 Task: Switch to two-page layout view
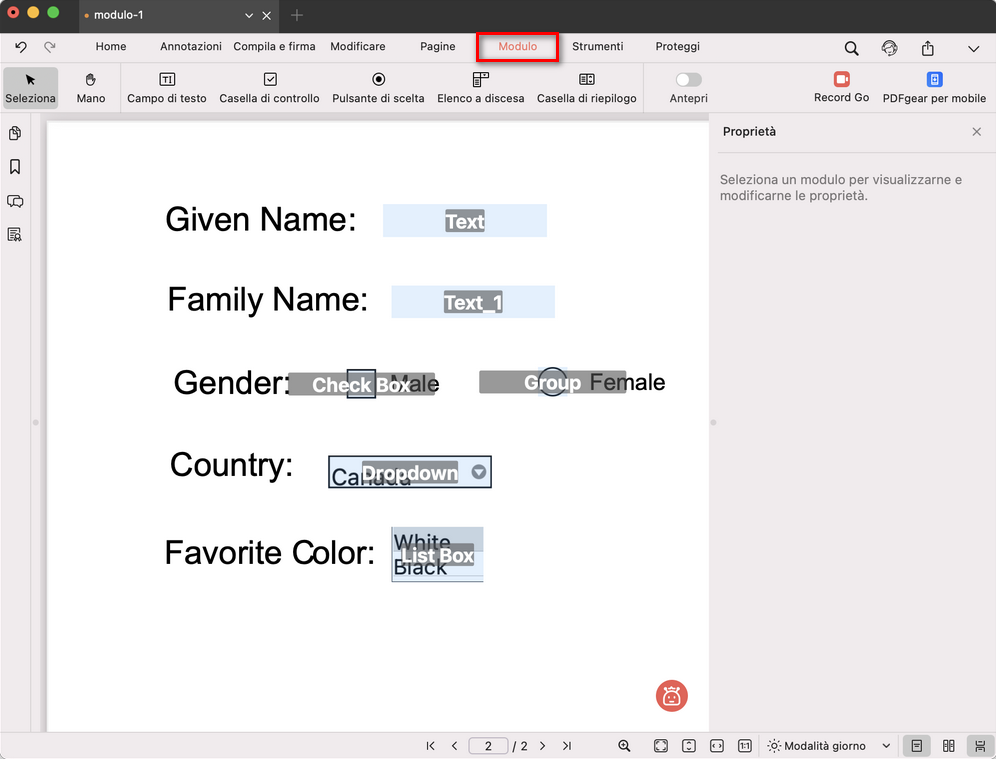[x=948, y=746]
